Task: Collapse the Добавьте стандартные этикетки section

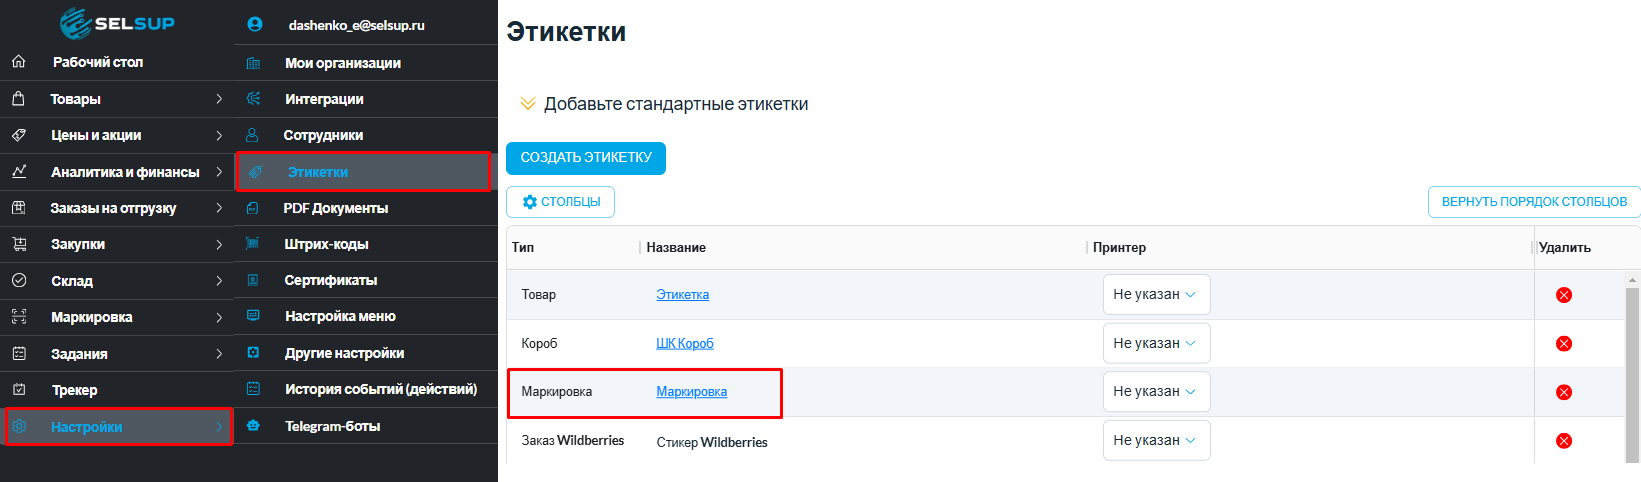Action: pos(528,104)
